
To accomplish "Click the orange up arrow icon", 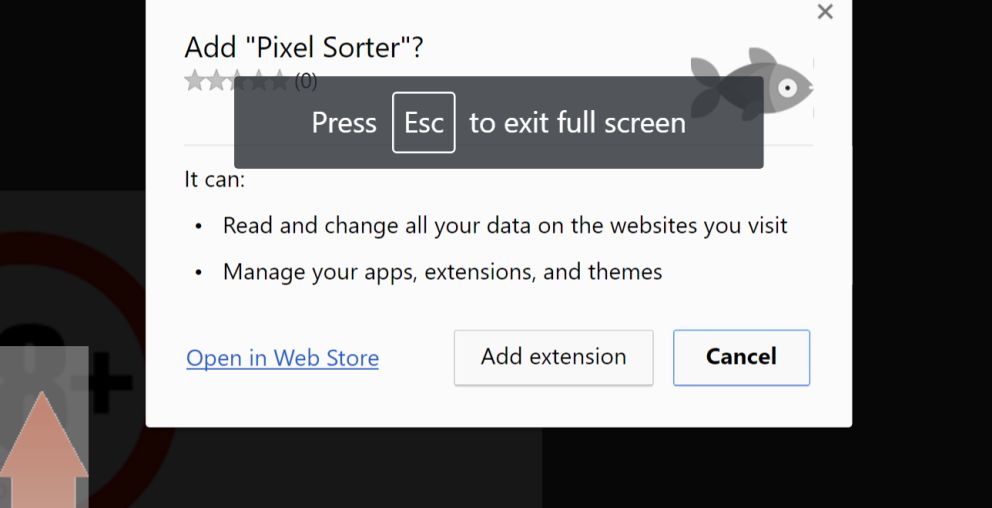I will 44,452.
